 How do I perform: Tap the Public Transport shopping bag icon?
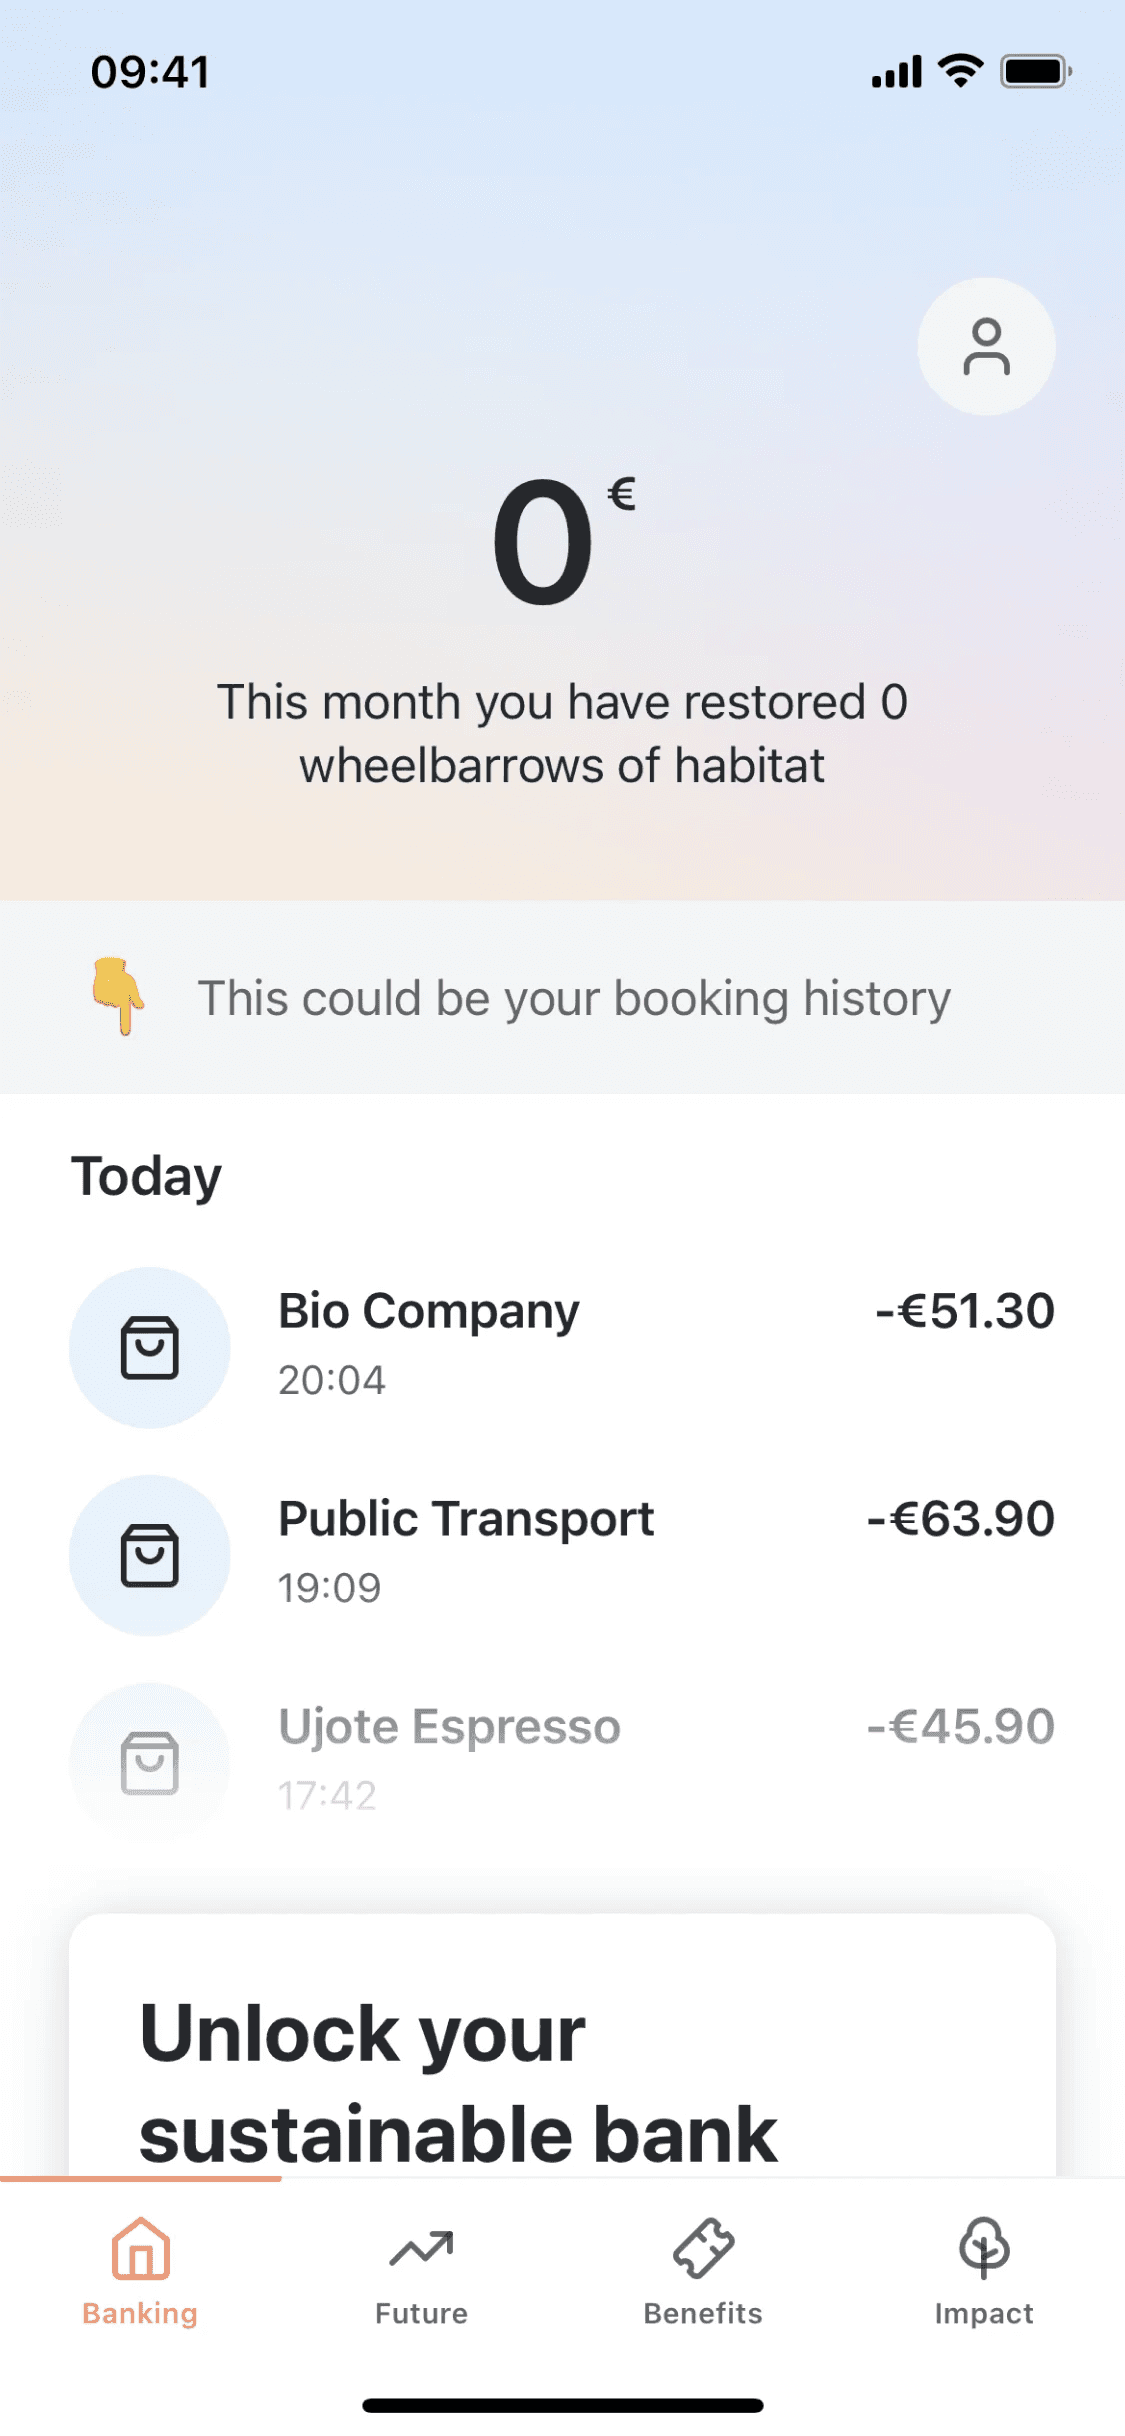pyautogui.click(x=150, y=1555)
